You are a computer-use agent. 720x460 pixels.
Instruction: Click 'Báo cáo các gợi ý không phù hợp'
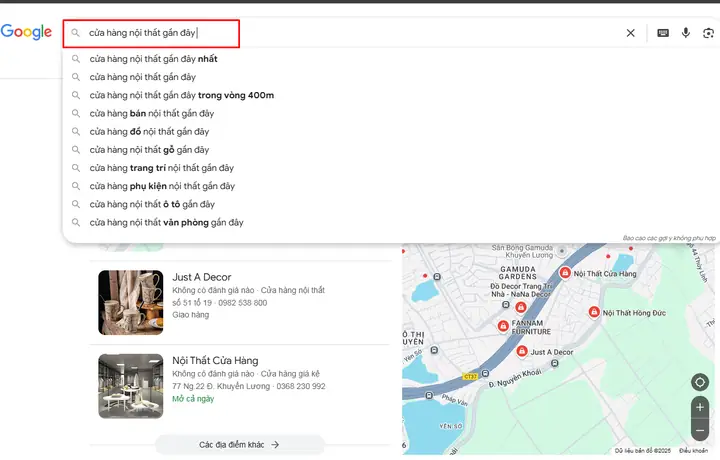point(669,238)
